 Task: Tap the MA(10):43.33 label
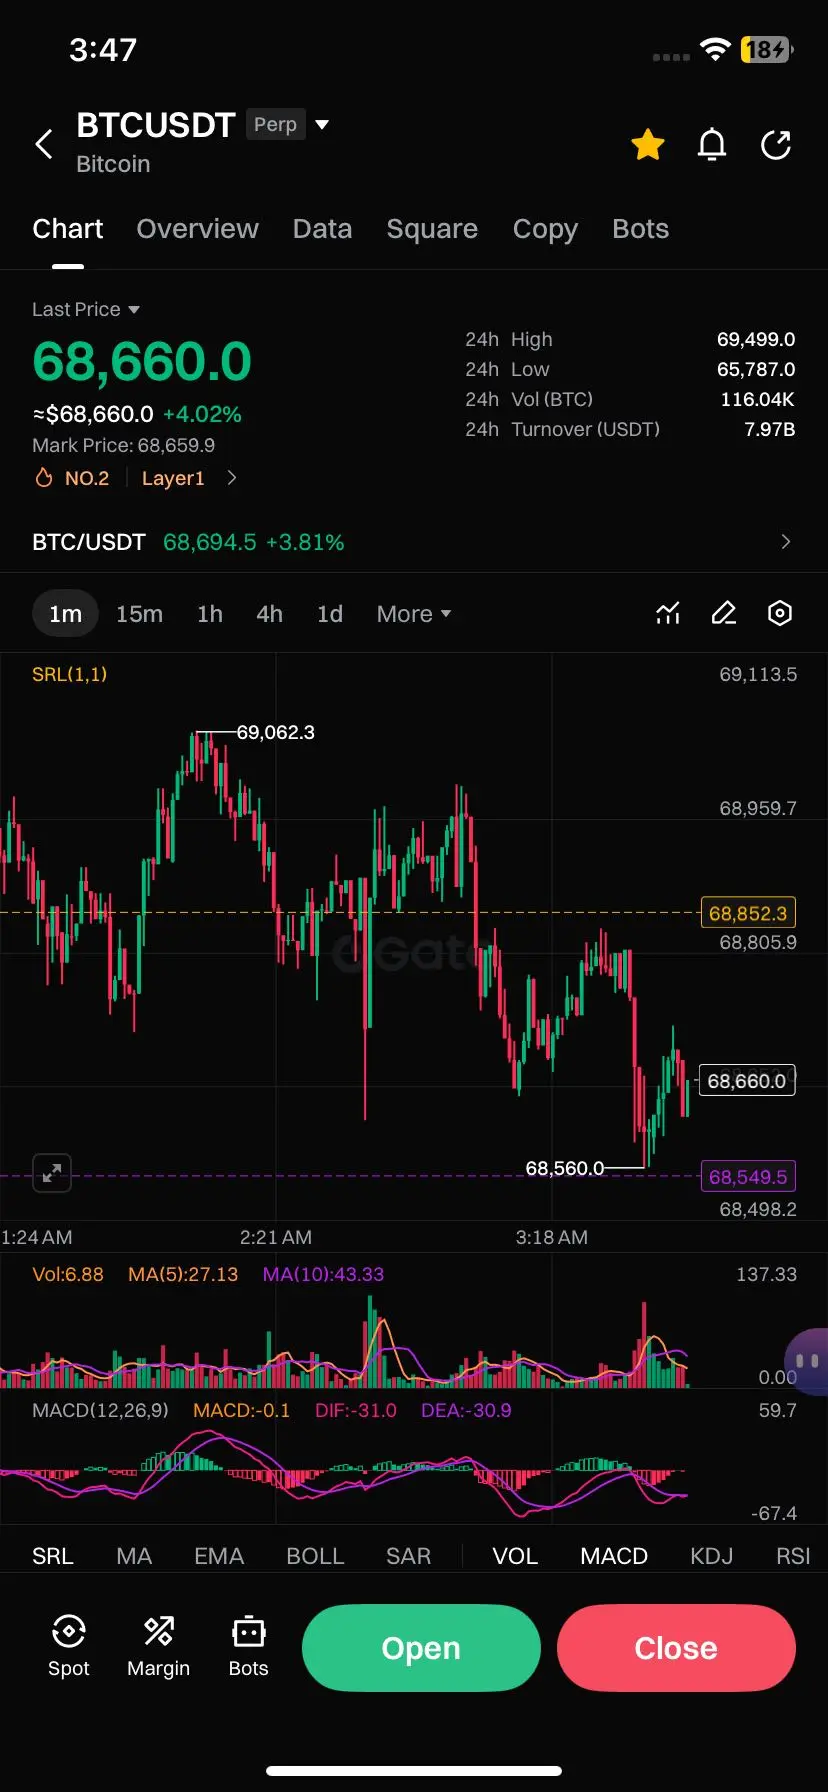[323, 1274]
